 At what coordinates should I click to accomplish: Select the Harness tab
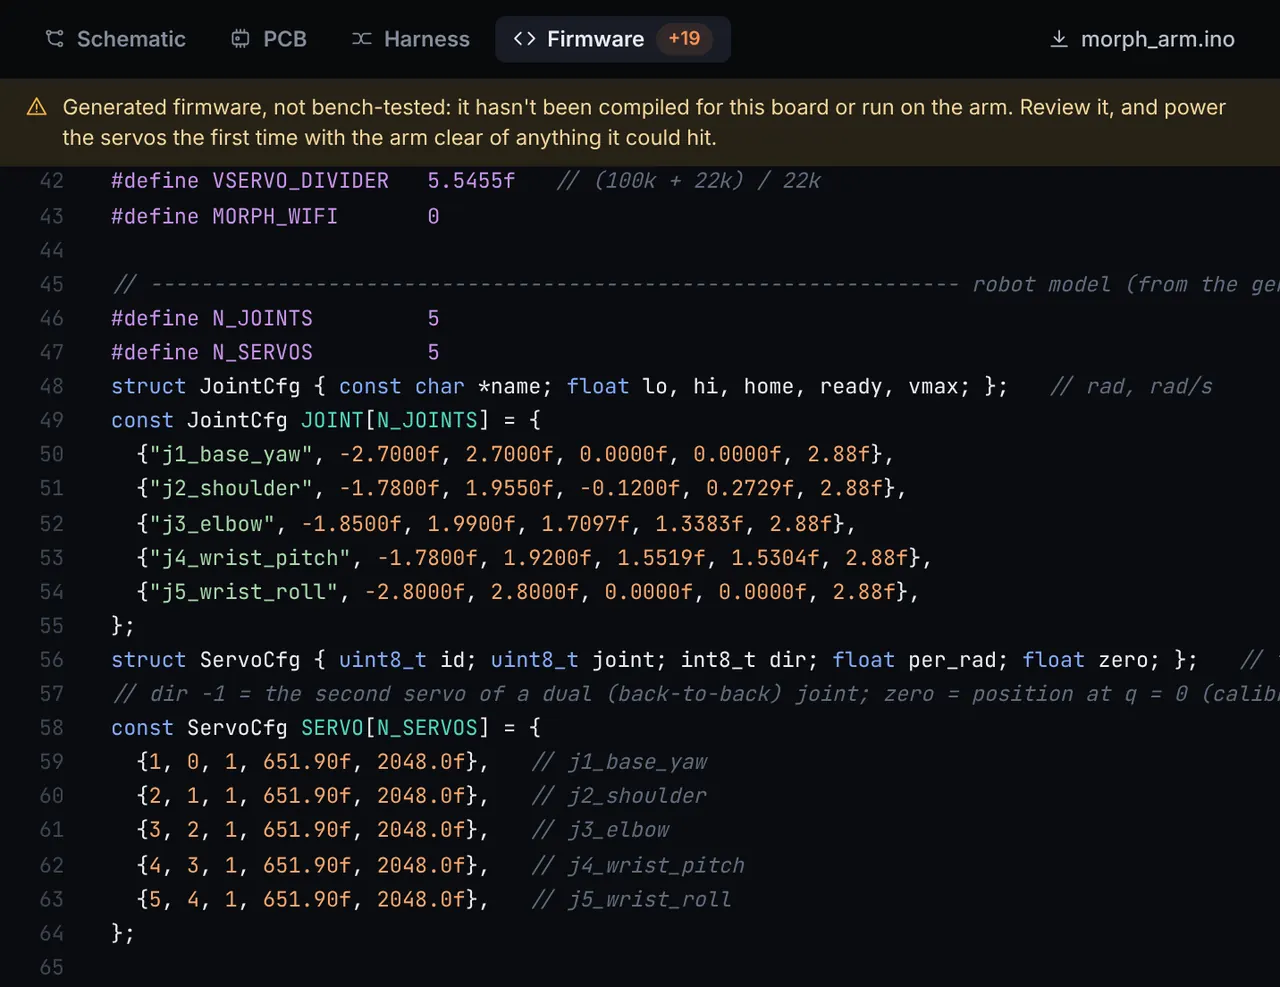[x=410, y=39]
